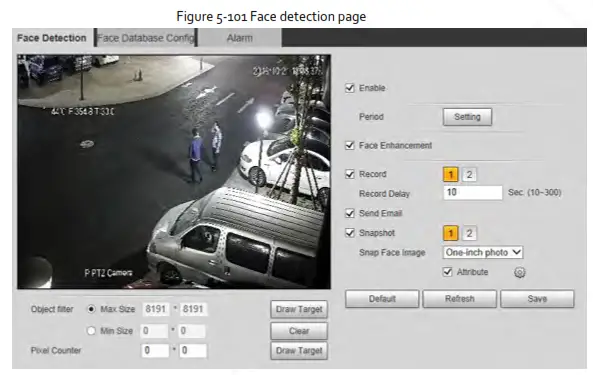Click the Sec. (10~300) range text
Image resolution: width=593 pixels, height=375 pixels.
534,192
